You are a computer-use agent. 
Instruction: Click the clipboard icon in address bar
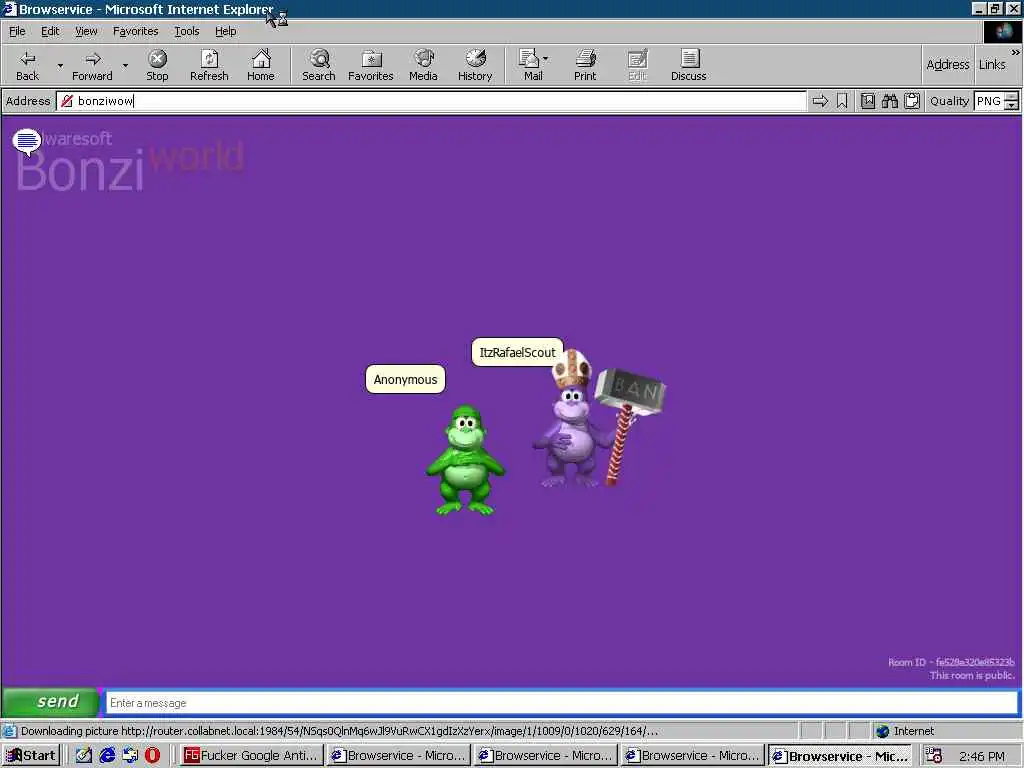(x=912, y=101)
